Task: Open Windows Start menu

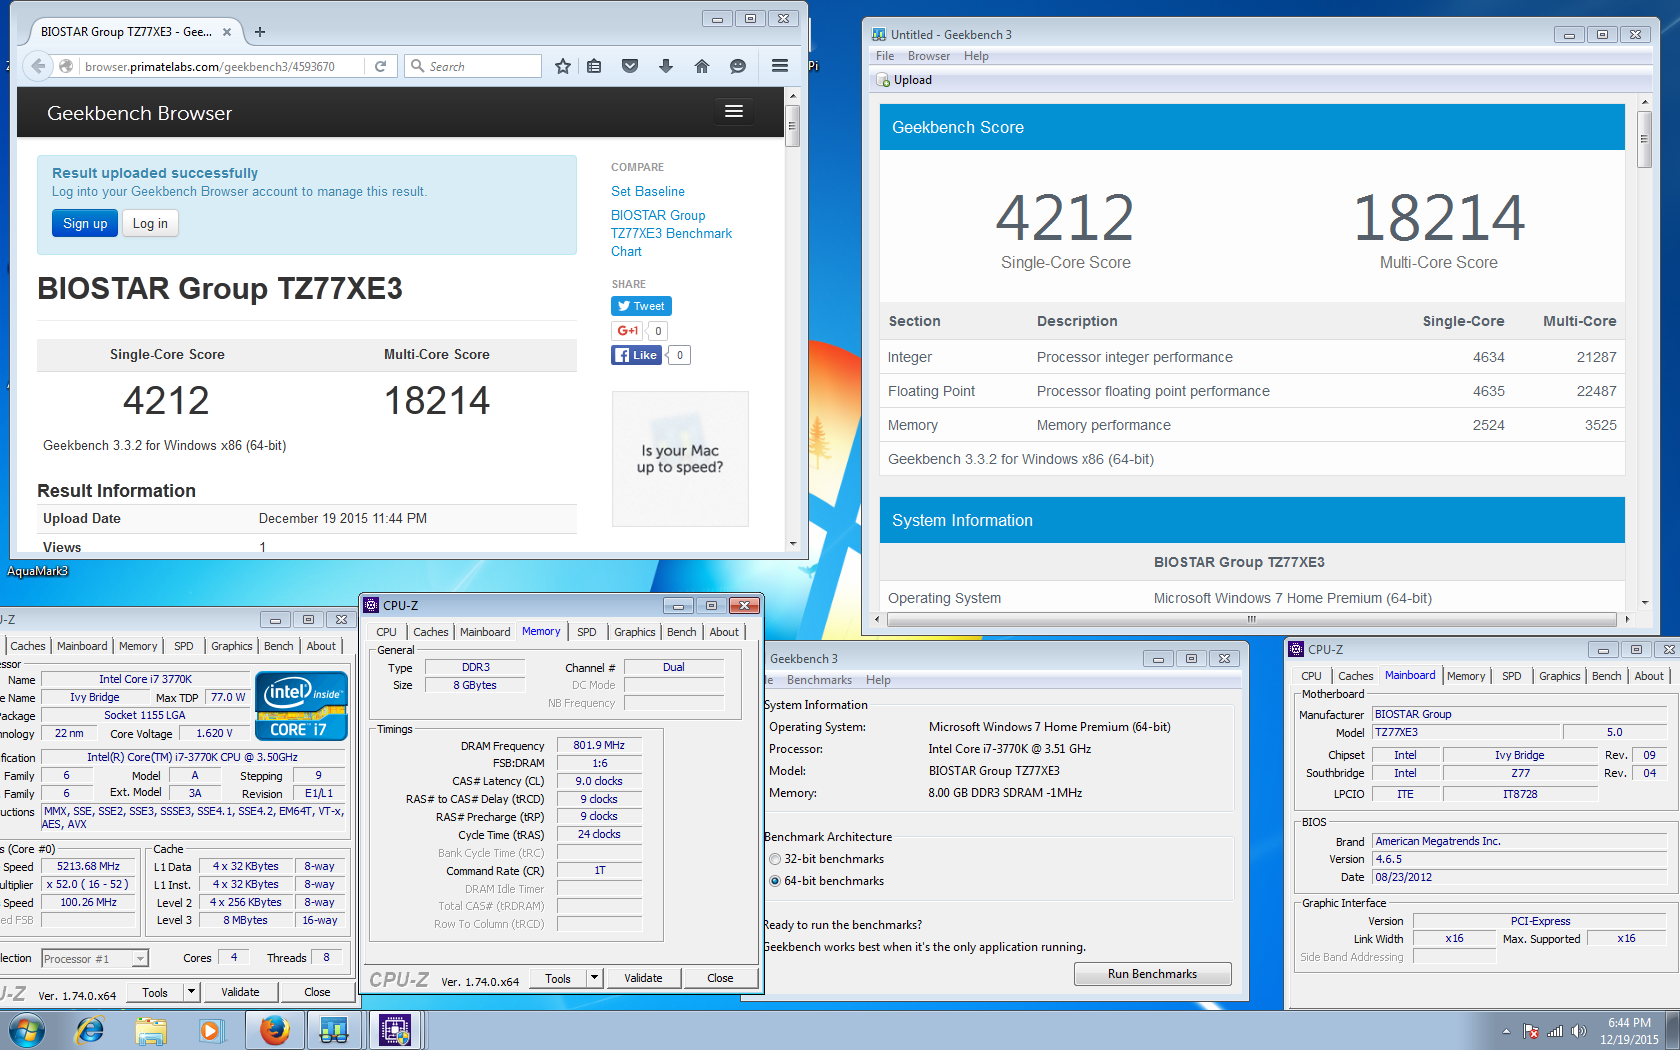Action: tap(27, 1030)
